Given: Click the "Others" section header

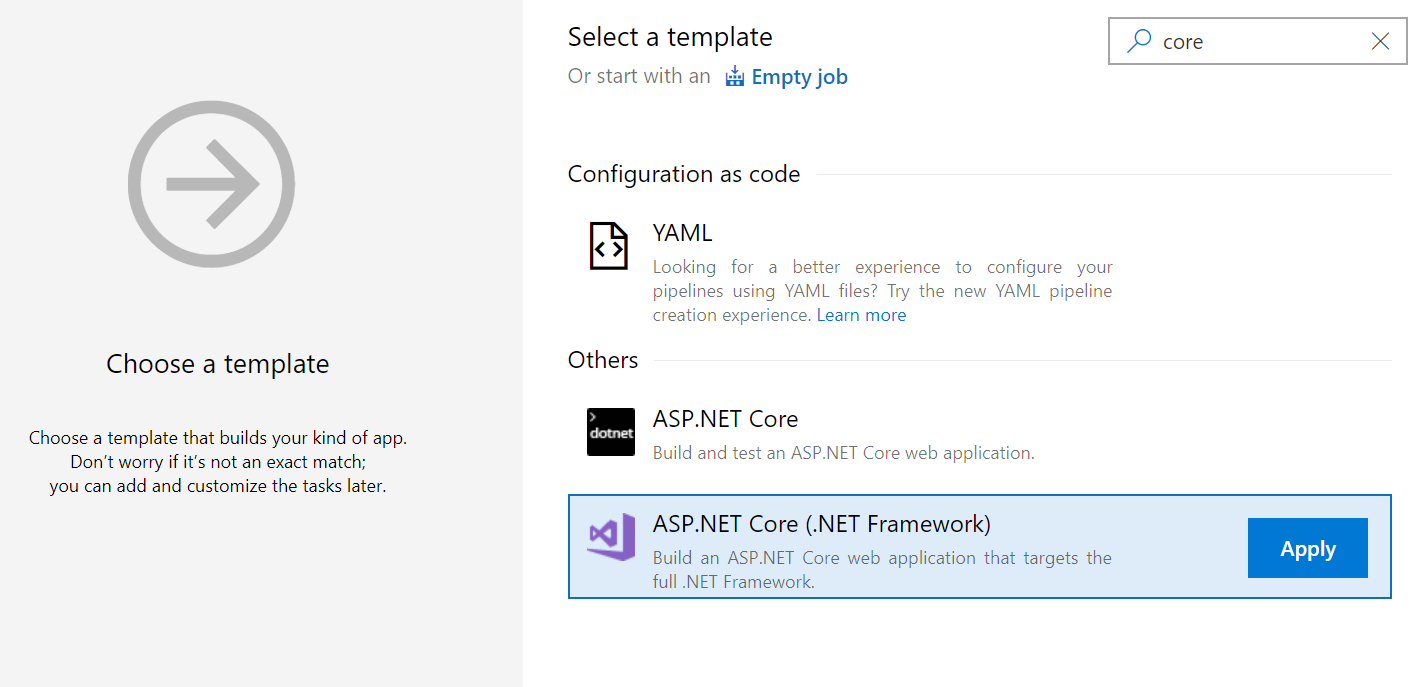Looking at the screenshot, I should tap(603, 360).
